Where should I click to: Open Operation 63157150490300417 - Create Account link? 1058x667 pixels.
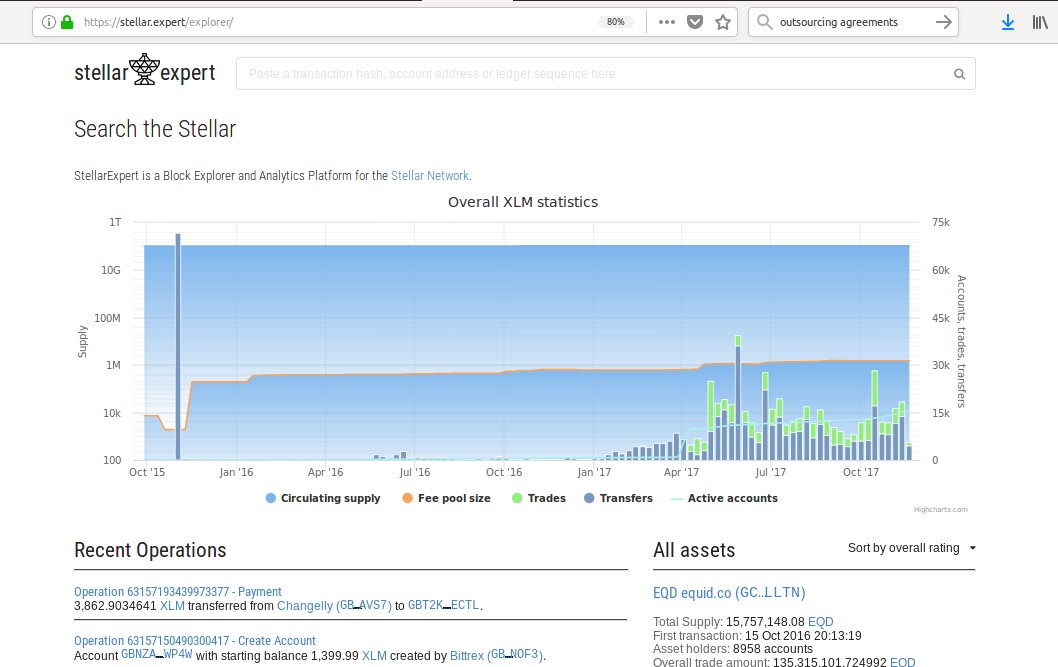click(x=195, y=641)
